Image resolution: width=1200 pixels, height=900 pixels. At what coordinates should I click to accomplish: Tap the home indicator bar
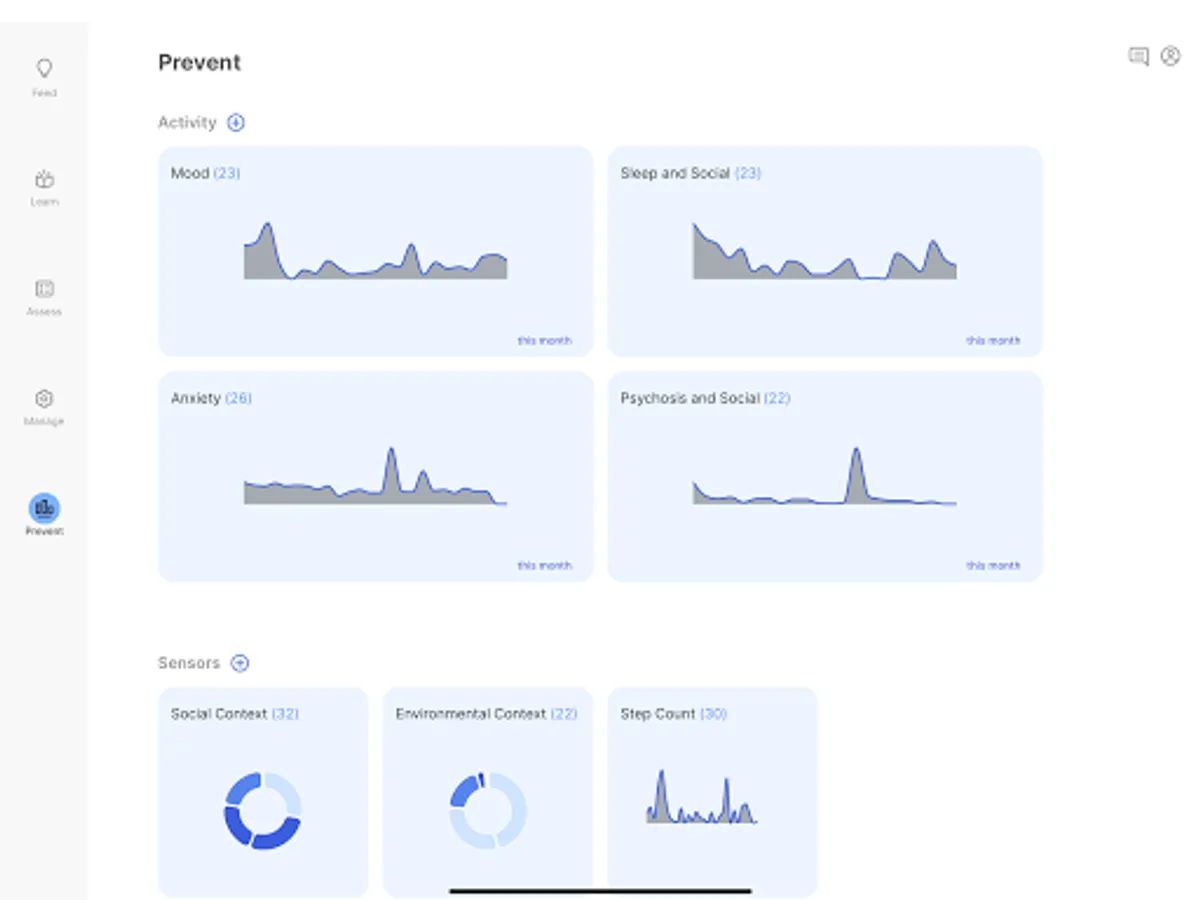600,890
